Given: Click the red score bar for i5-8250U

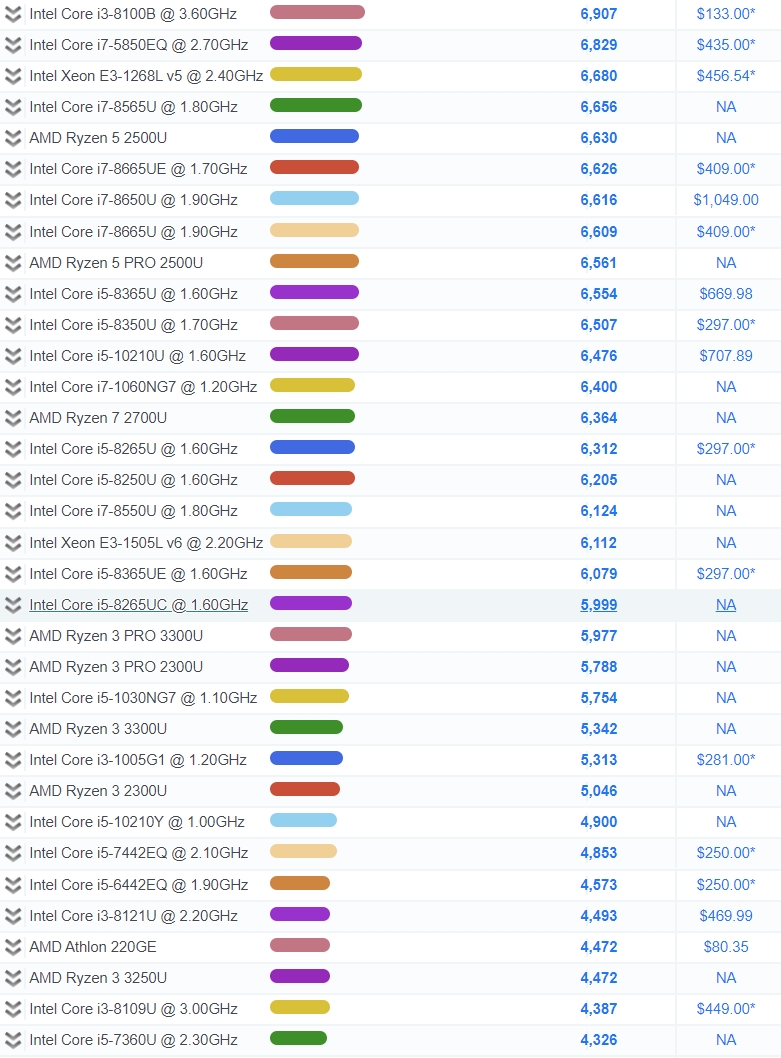Looking at the screenshot, I should [313, 478].
